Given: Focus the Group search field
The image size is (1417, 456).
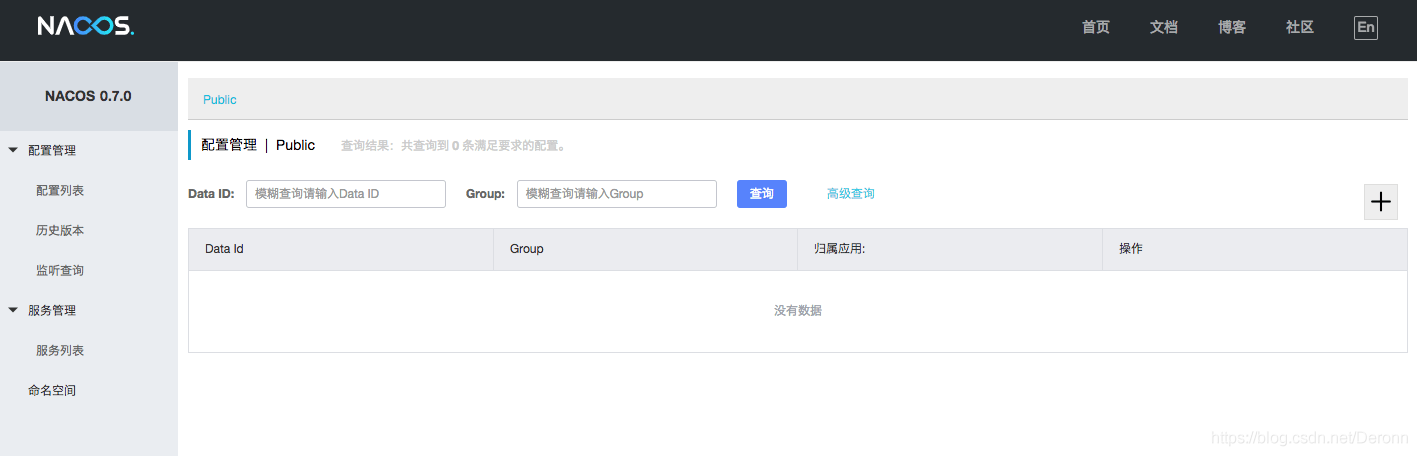Looking at the screenshot, I should [616, 194].
